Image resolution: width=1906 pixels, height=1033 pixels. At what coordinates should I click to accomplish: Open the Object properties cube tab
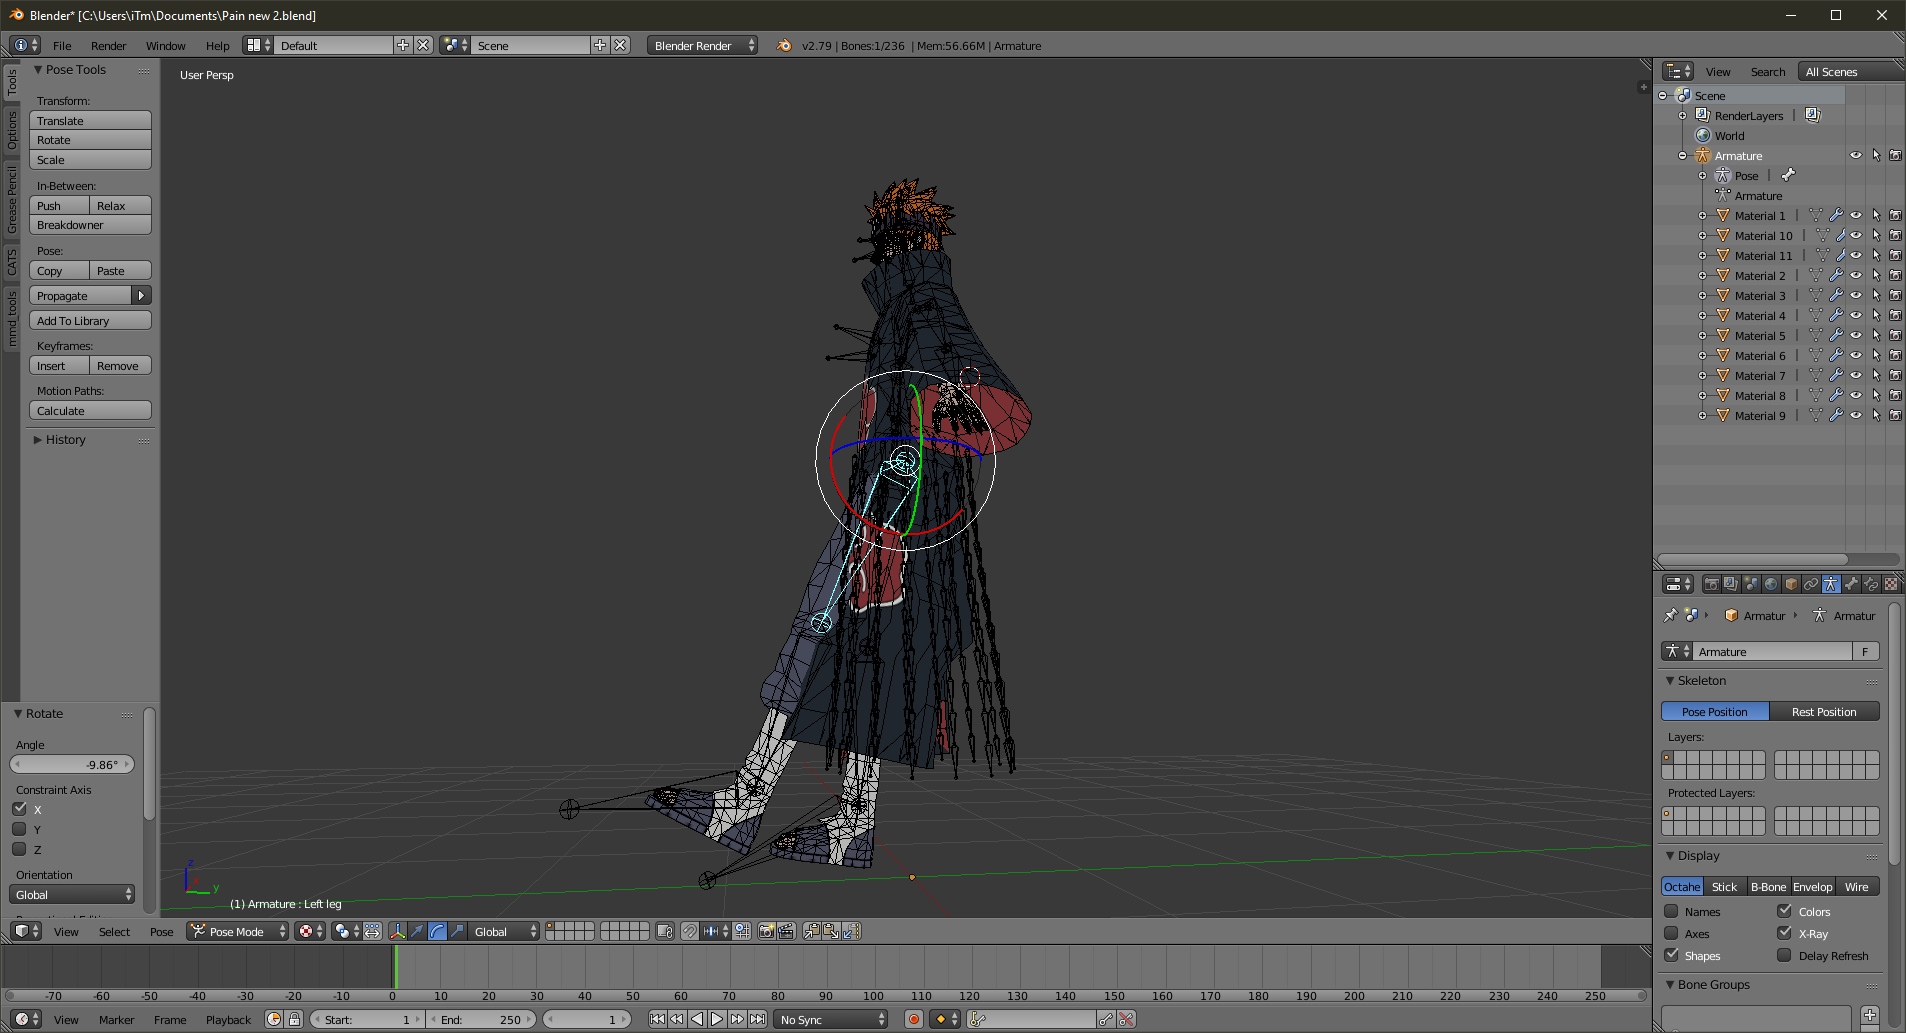point(1791,584)
